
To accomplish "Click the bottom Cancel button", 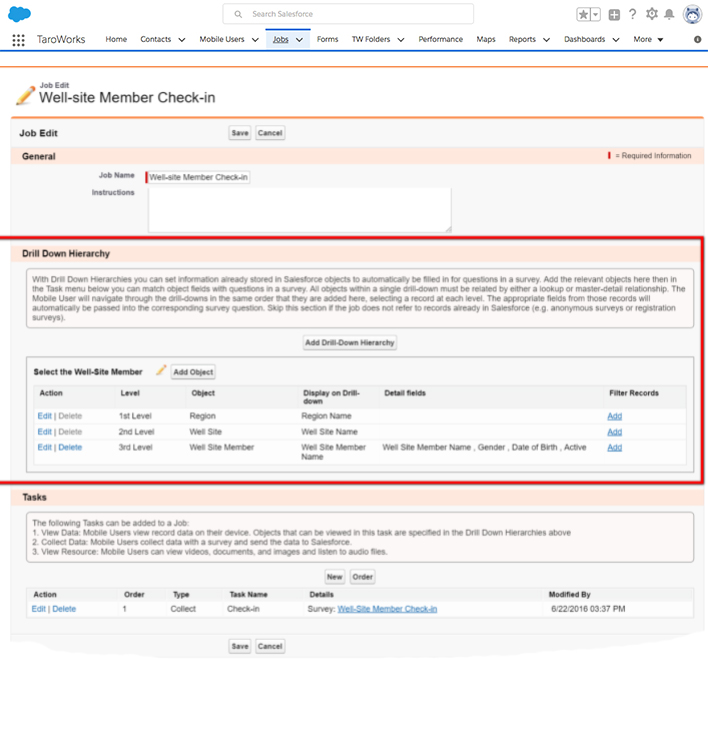I will click(x=270, y=646).
